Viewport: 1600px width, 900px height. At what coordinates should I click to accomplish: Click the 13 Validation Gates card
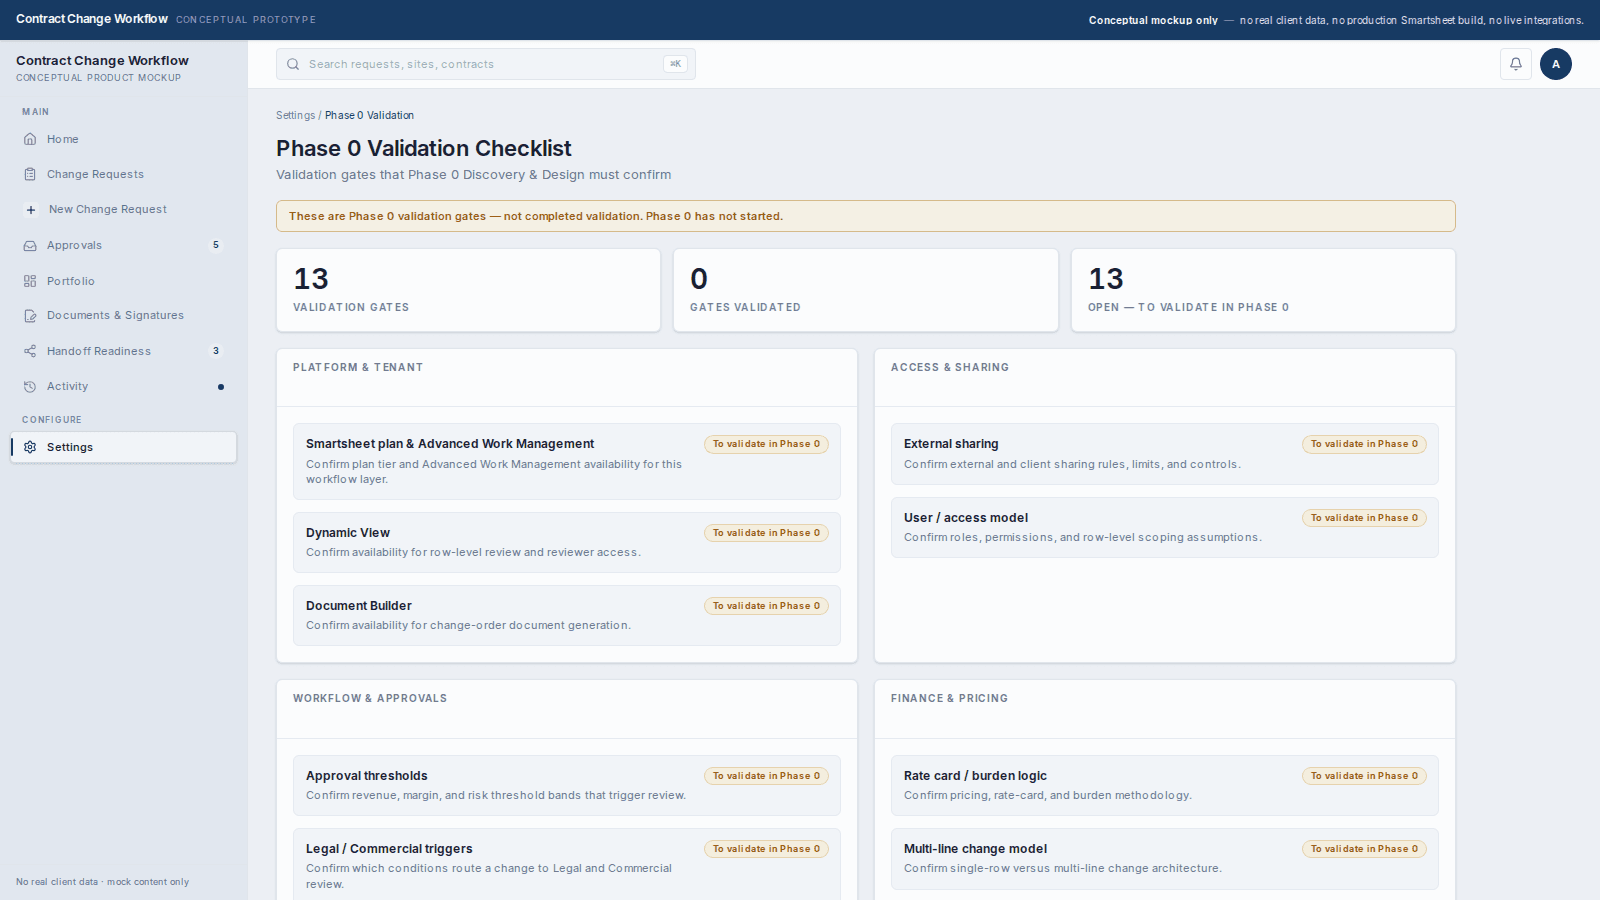point(468,290)
